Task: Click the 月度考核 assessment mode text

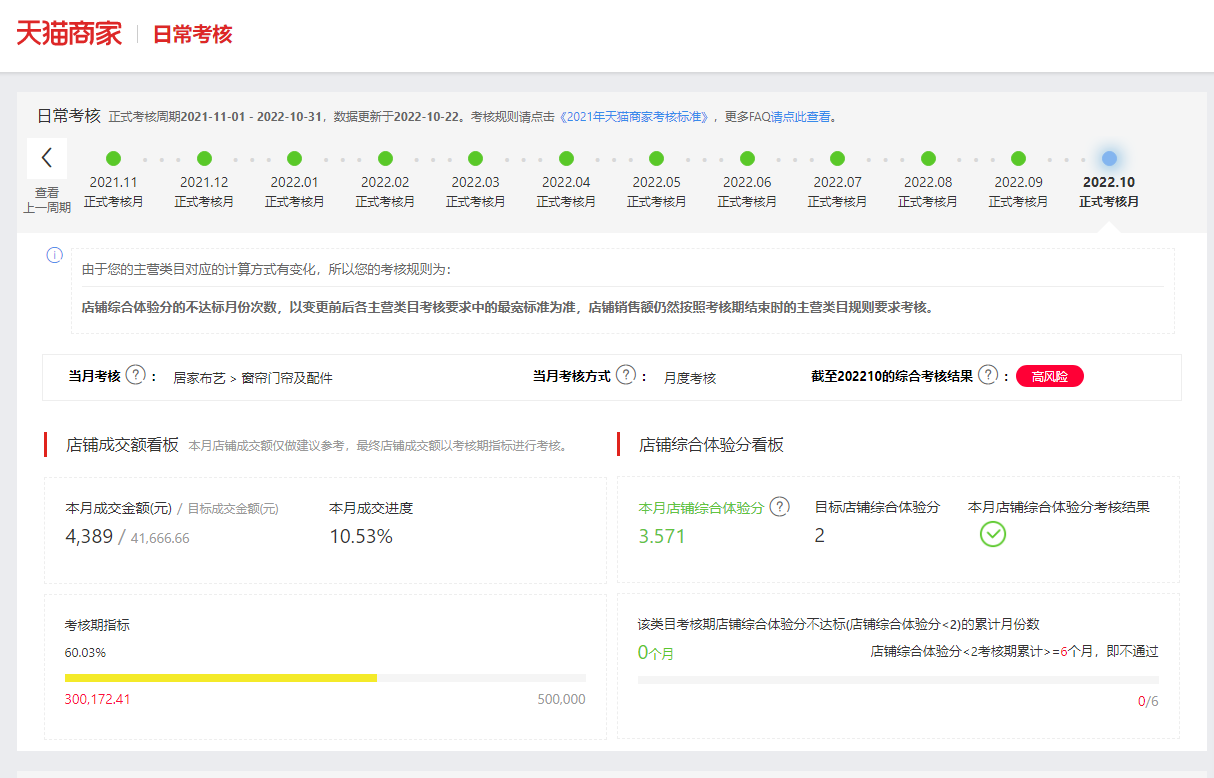Action: [x=690, y=378]
